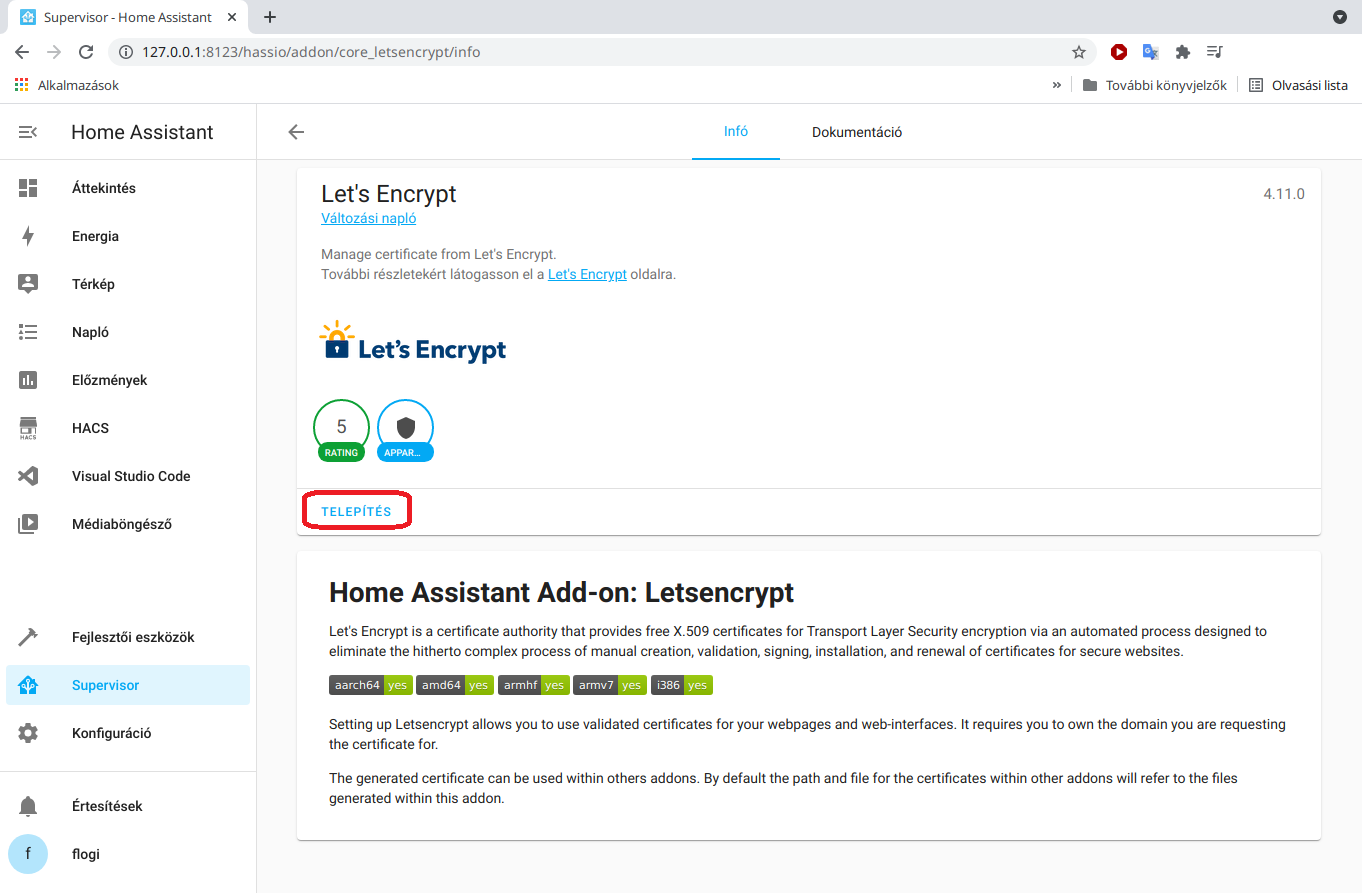The height and width of the screenshot is (893, 1362).
Task: Click the Visual Studio Code icon
Action: [x=28, y=476]
